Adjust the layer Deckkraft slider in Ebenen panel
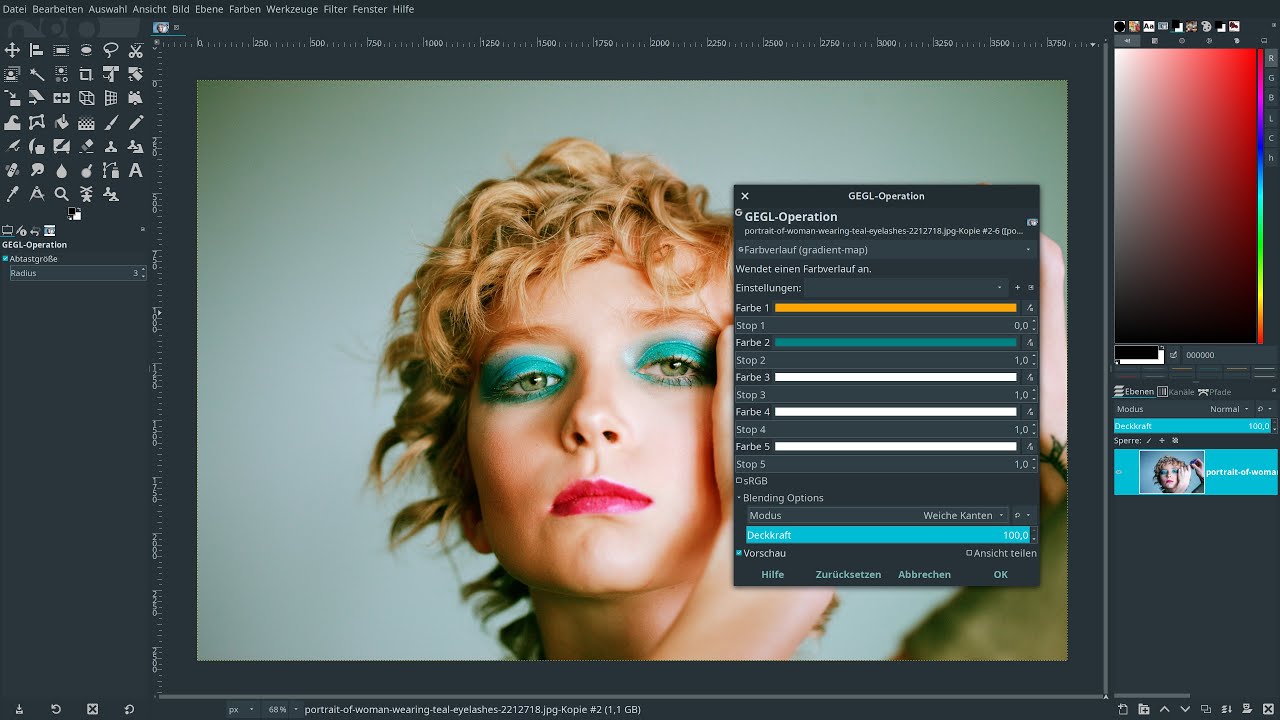 point(1192,426)
